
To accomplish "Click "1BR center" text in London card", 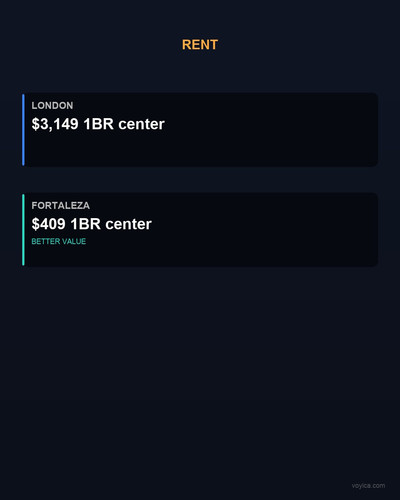I will coord(124,124).
